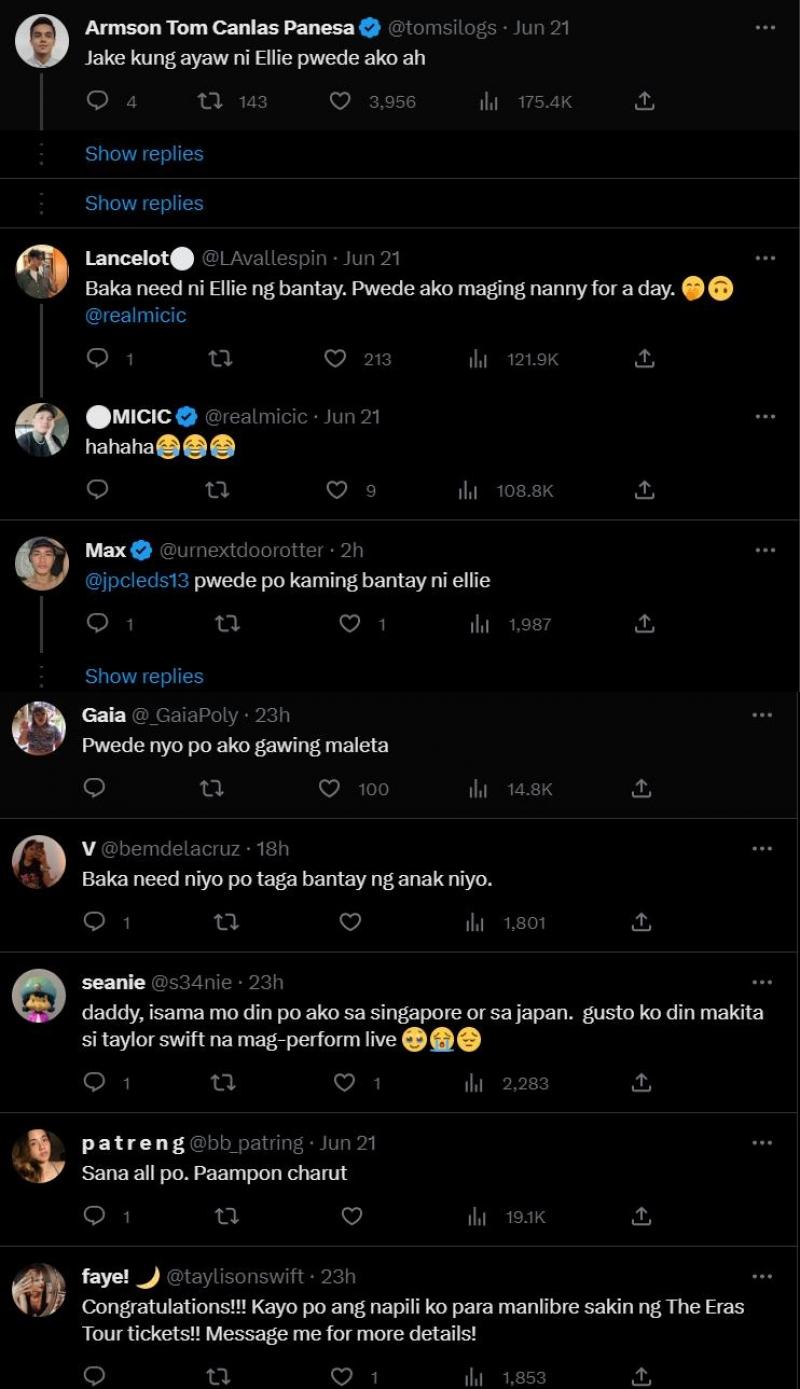Open more options menu for seanie's tweet

762,982
